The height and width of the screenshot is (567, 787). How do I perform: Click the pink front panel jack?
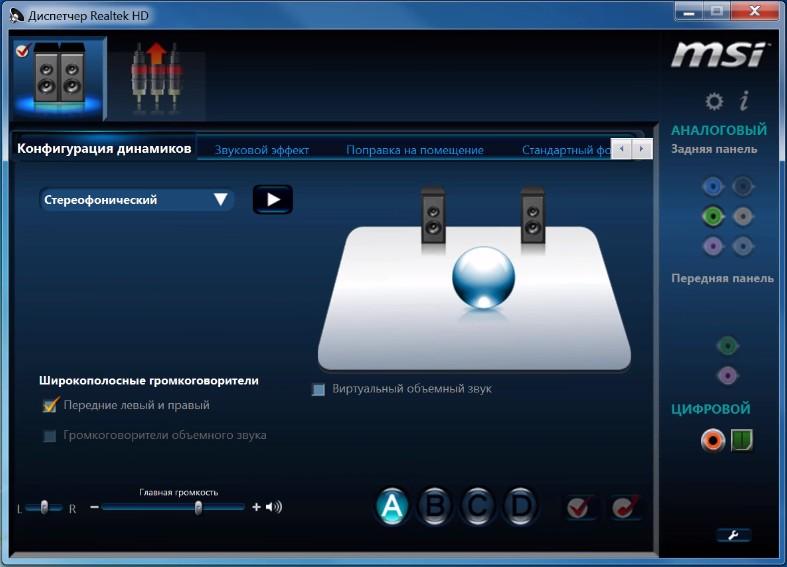[727, 375]
